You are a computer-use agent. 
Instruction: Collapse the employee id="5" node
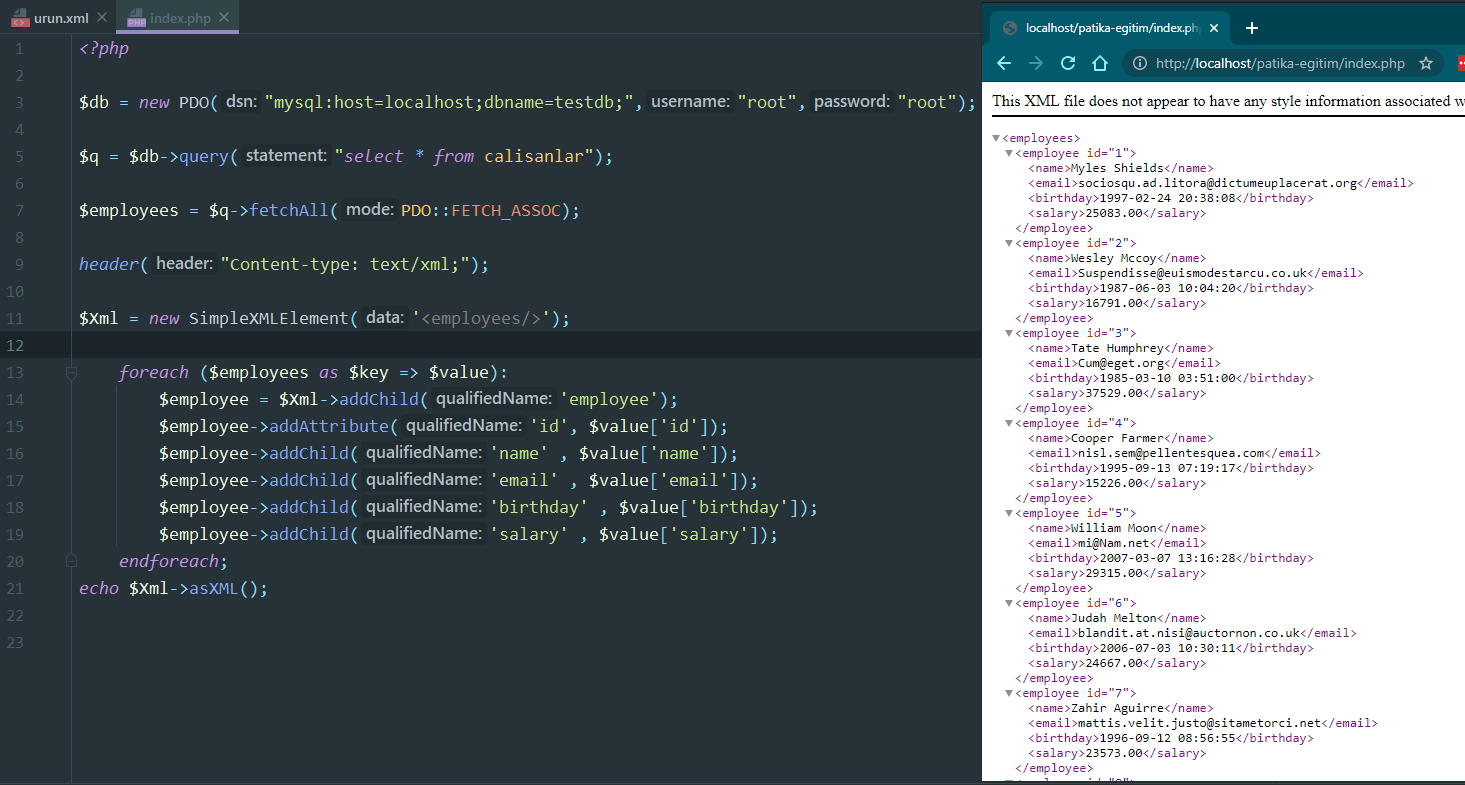pyautogui.click(x=1009, y=513)
